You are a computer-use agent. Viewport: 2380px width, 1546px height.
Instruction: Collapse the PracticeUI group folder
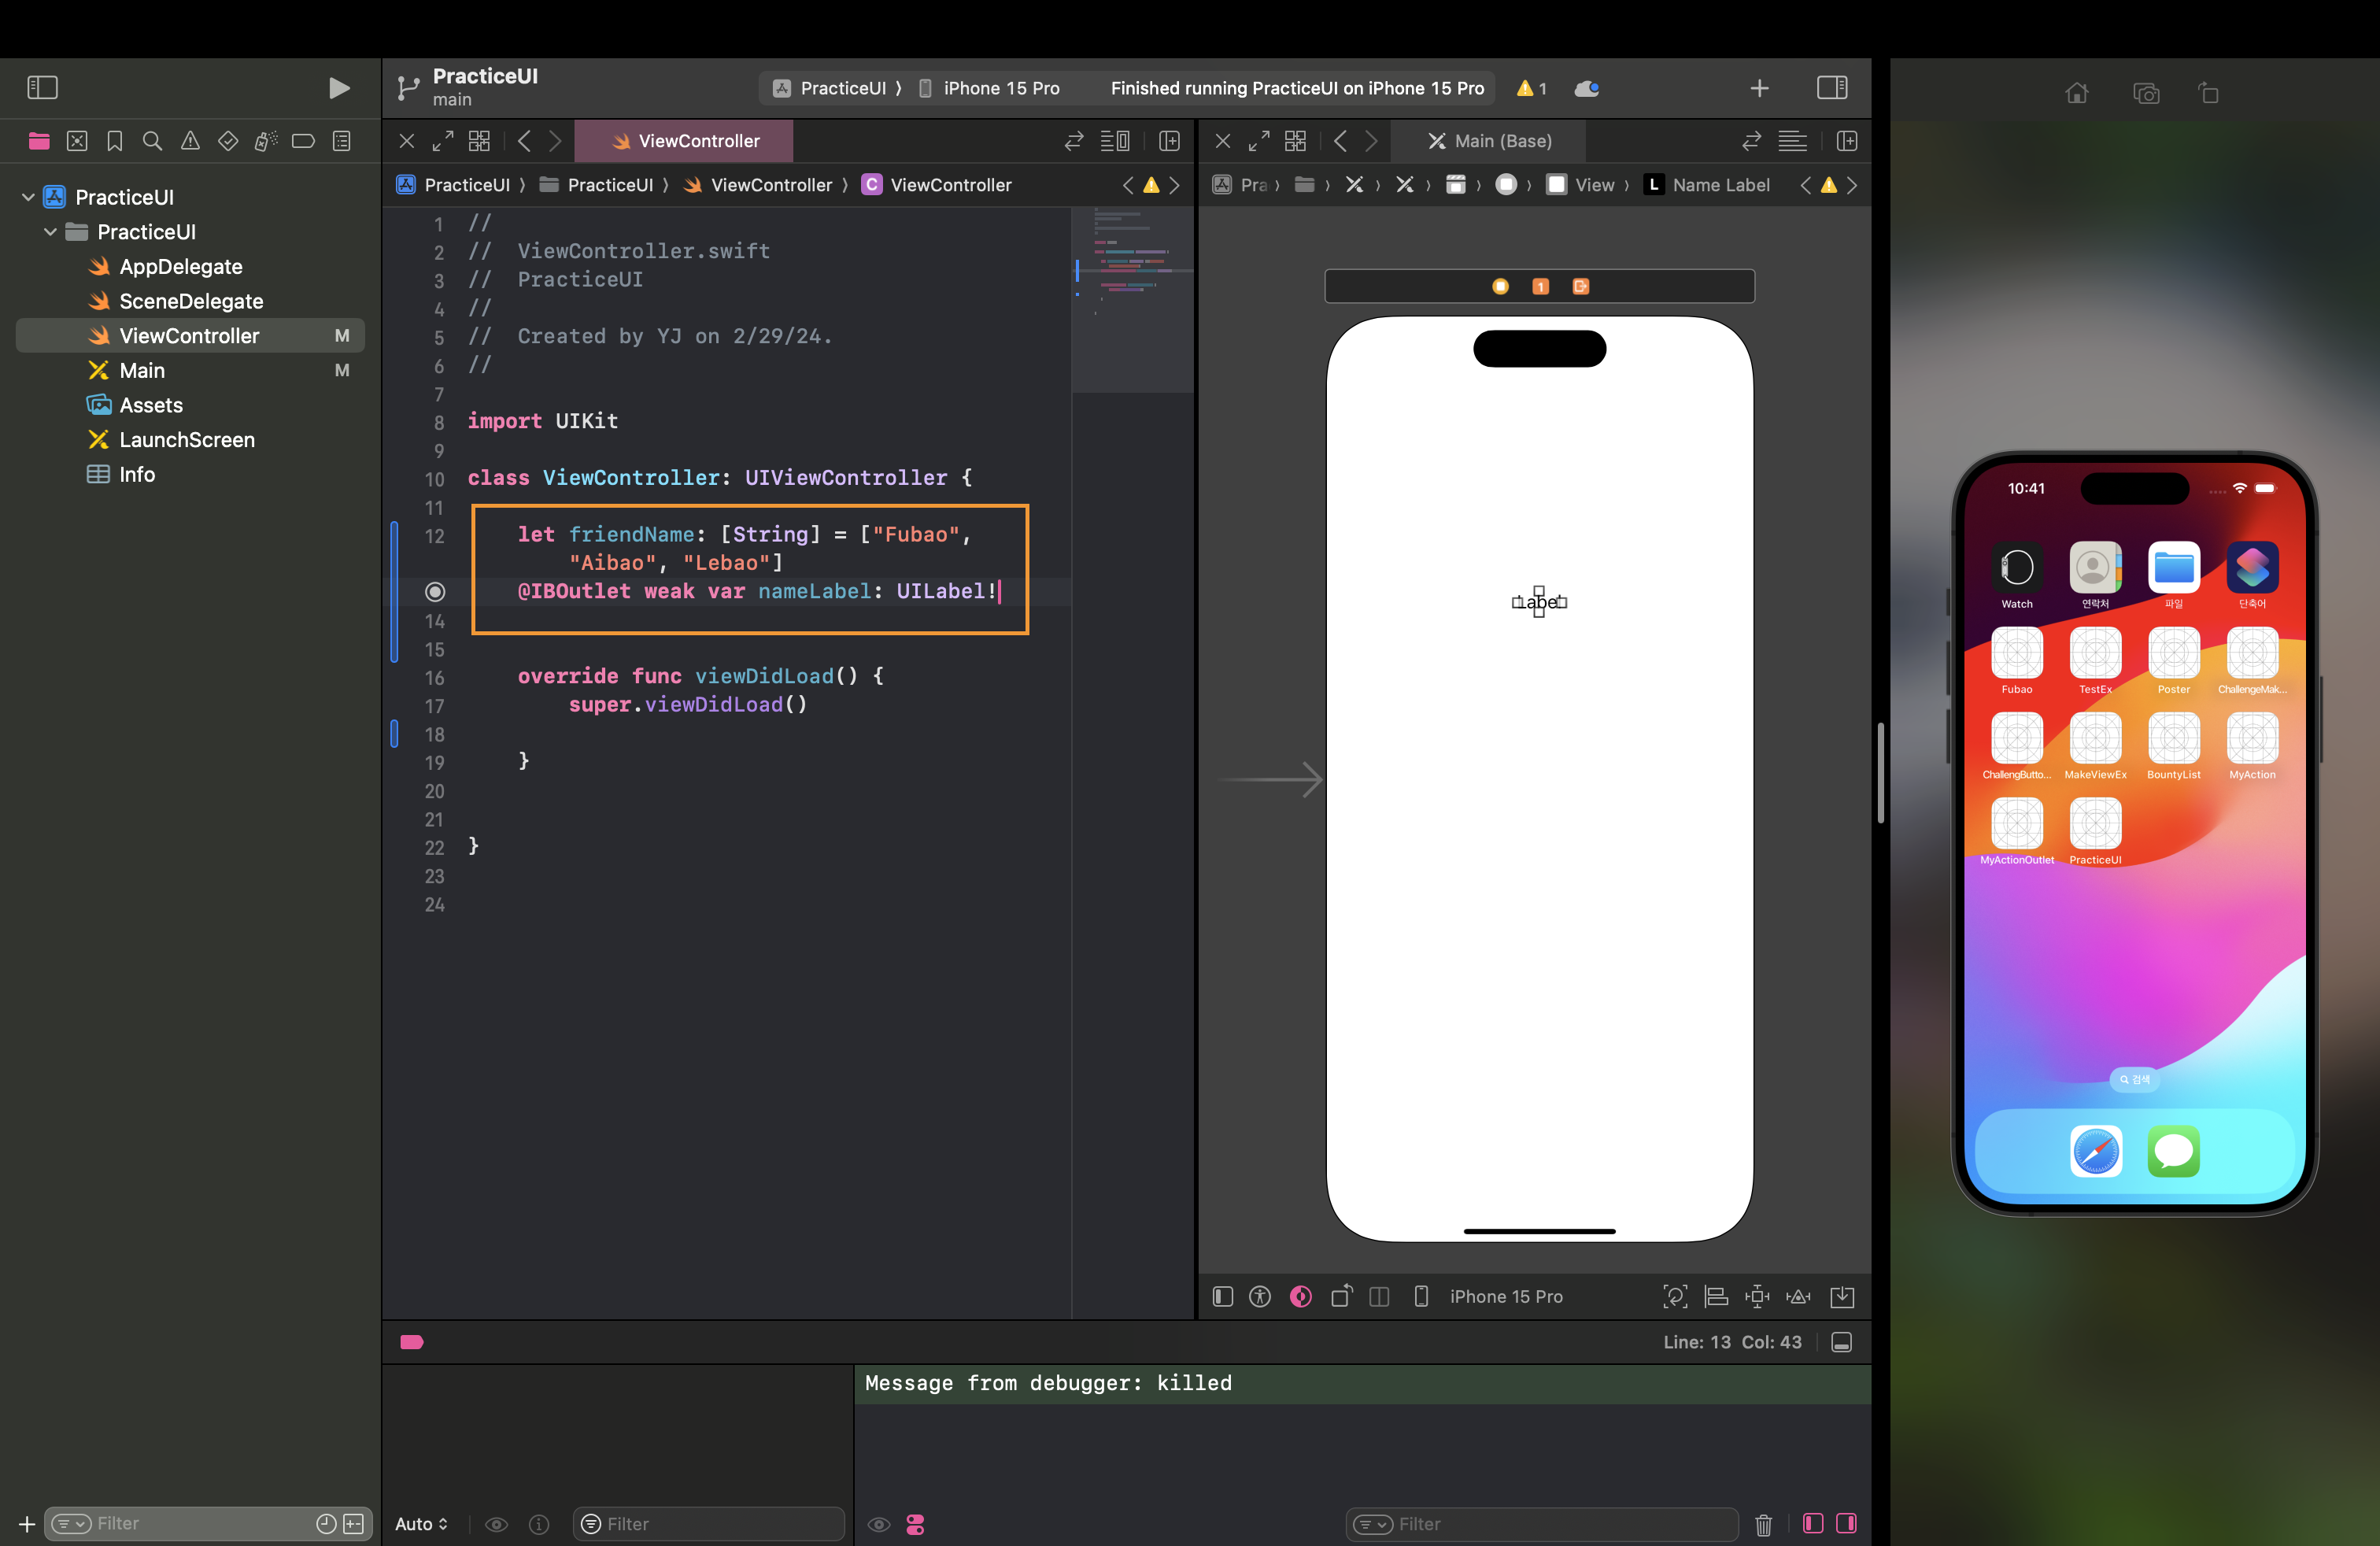50,232
